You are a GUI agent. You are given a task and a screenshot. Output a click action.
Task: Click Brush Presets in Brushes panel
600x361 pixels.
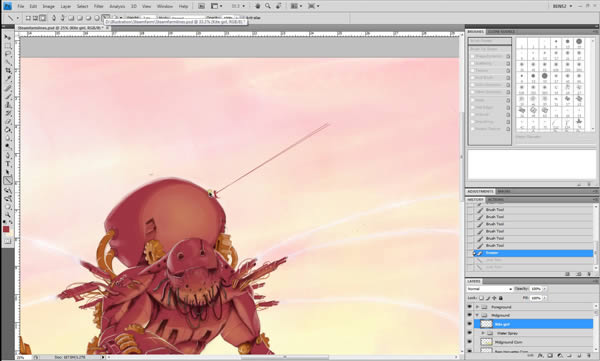pos(489,41)
